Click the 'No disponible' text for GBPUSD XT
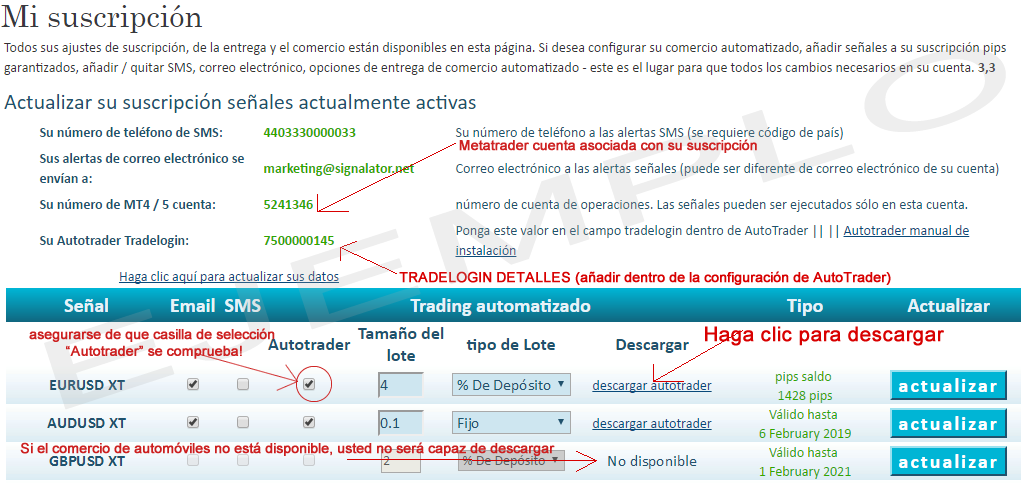 point(652,461)
